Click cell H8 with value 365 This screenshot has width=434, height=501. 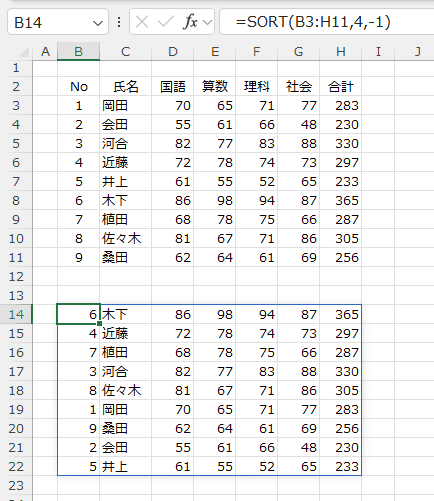(340, 200)
